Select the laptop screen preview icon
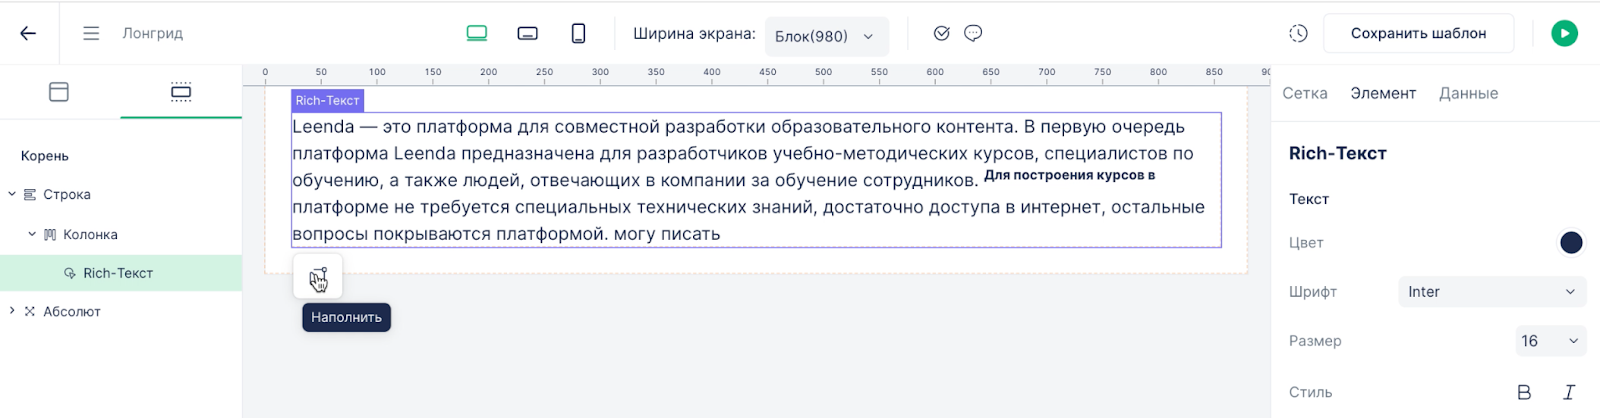The image size is (1600, 418). pyautogui.click(x=477, y=33)
